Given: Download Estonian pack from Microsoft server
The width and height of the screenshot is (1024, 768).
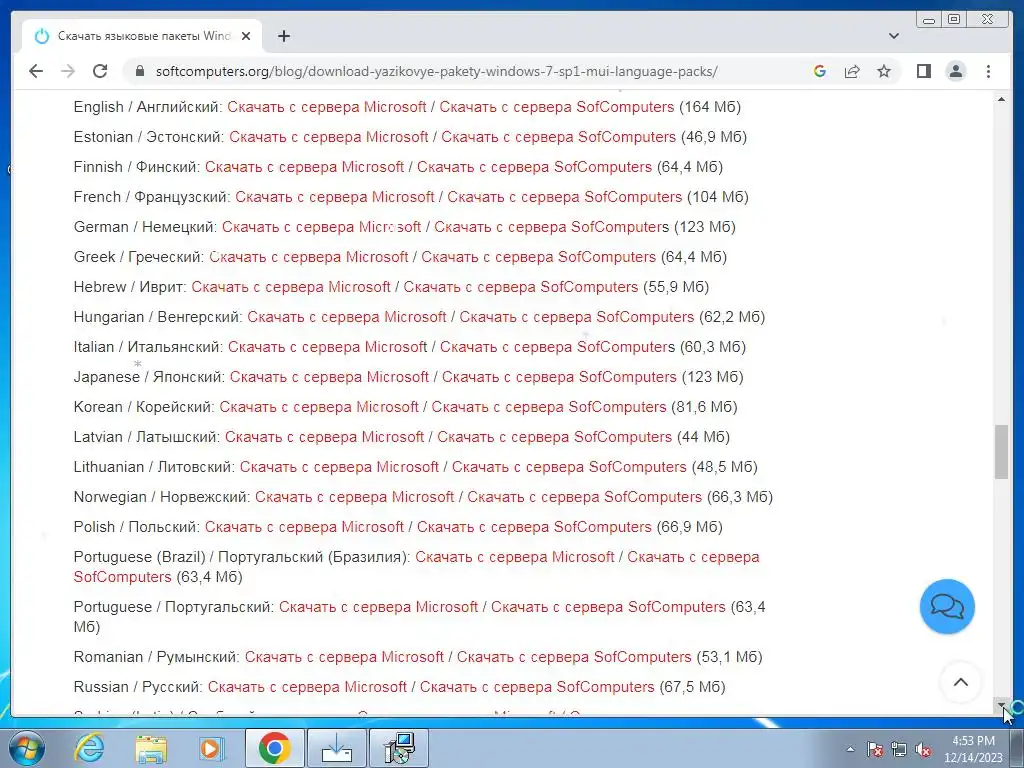Looking at the screenshot, I should coord(328,137).
